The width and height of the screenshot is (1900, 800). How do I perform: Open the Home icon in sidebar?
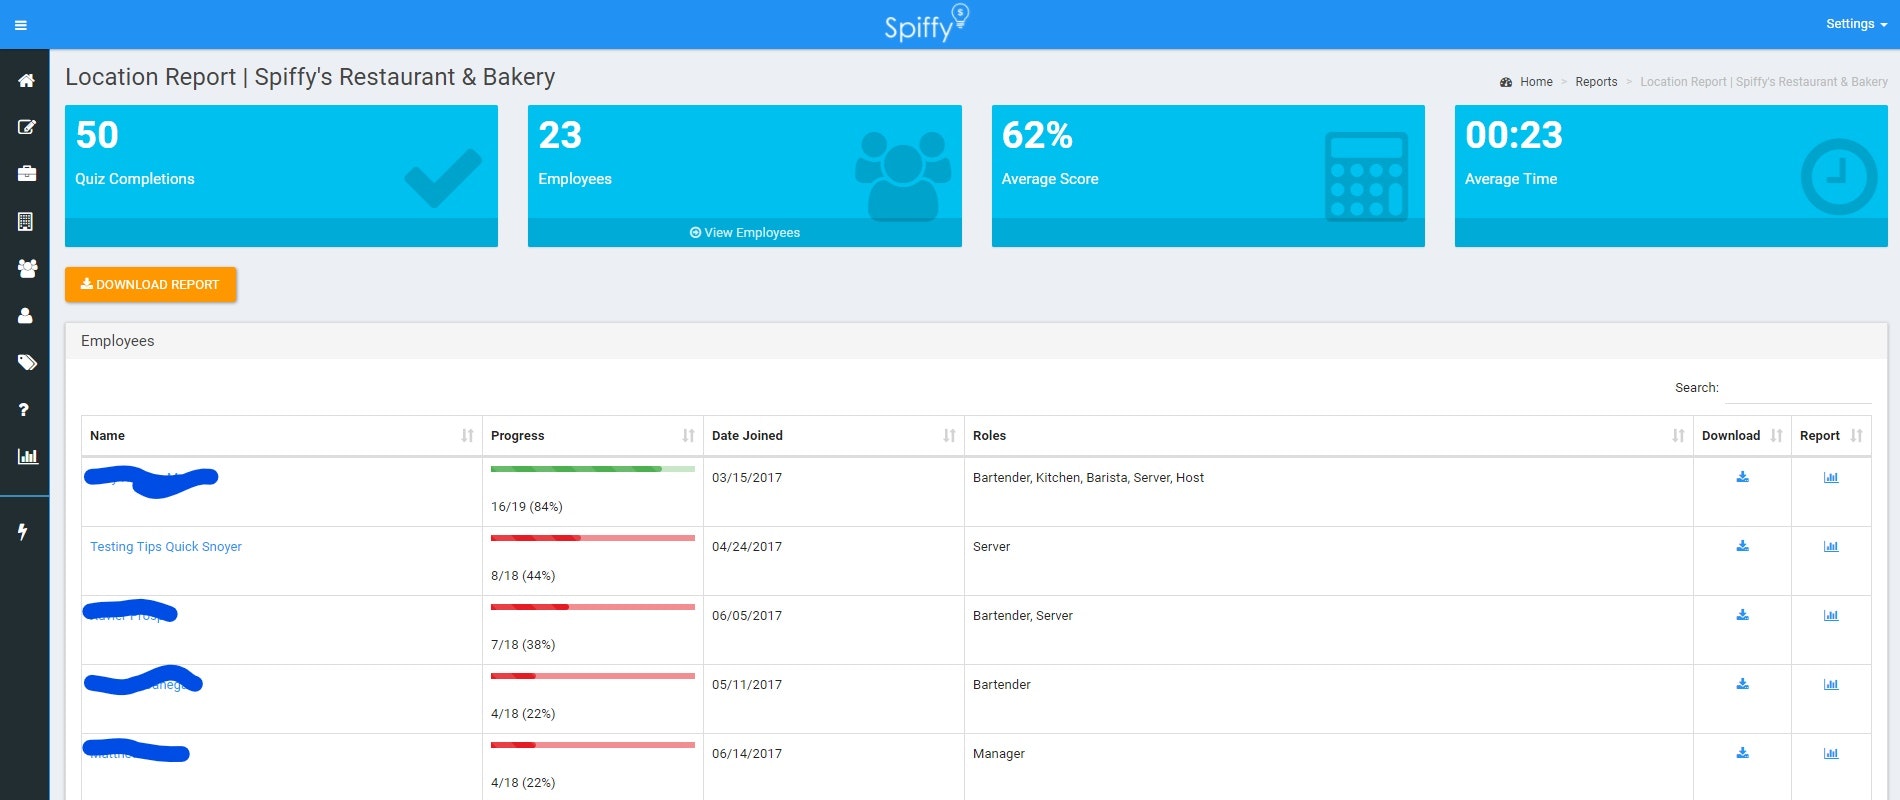(26, 80)
